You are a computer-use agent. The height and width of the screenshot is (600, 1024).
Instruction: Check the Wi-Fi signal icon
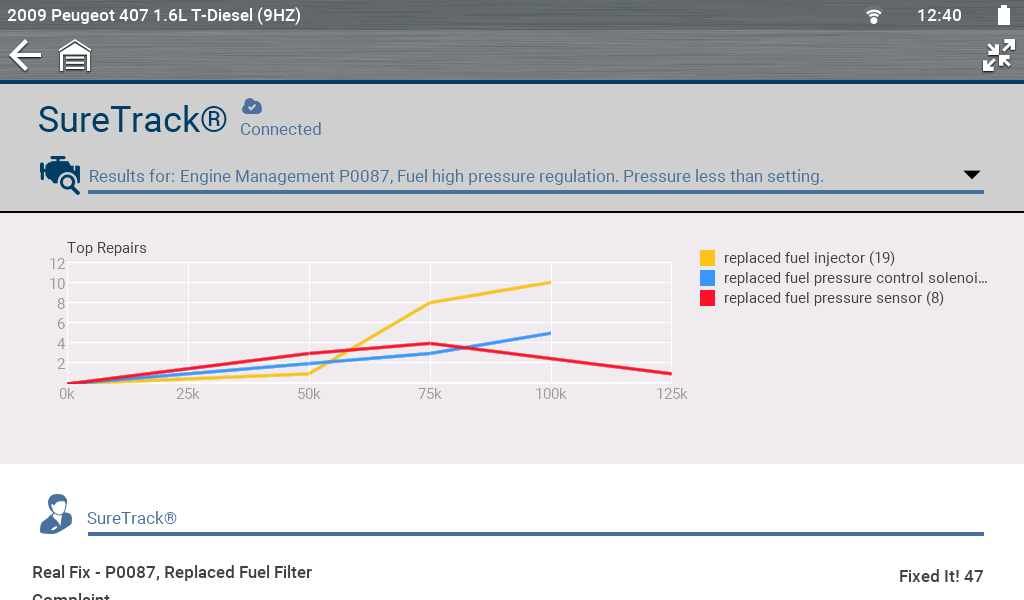(x=874, y=15)
